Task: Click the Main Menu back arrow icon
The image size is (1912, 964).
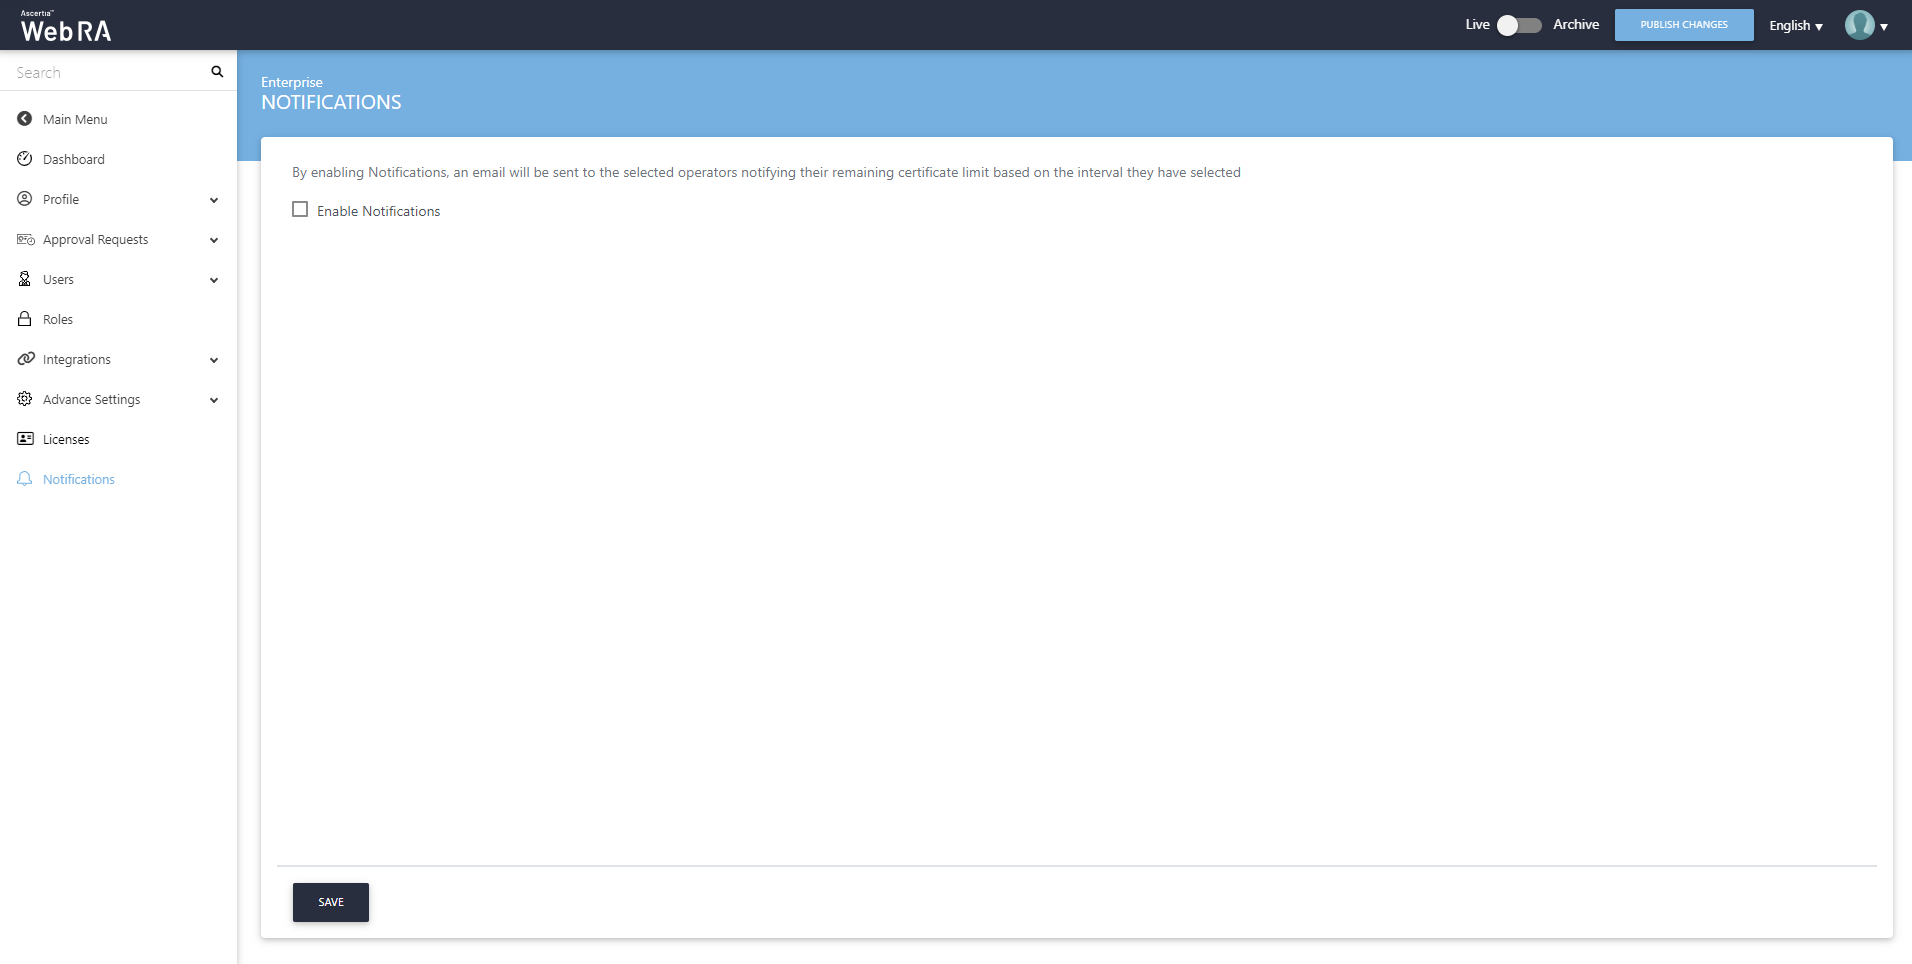Action: click(25, 119)
